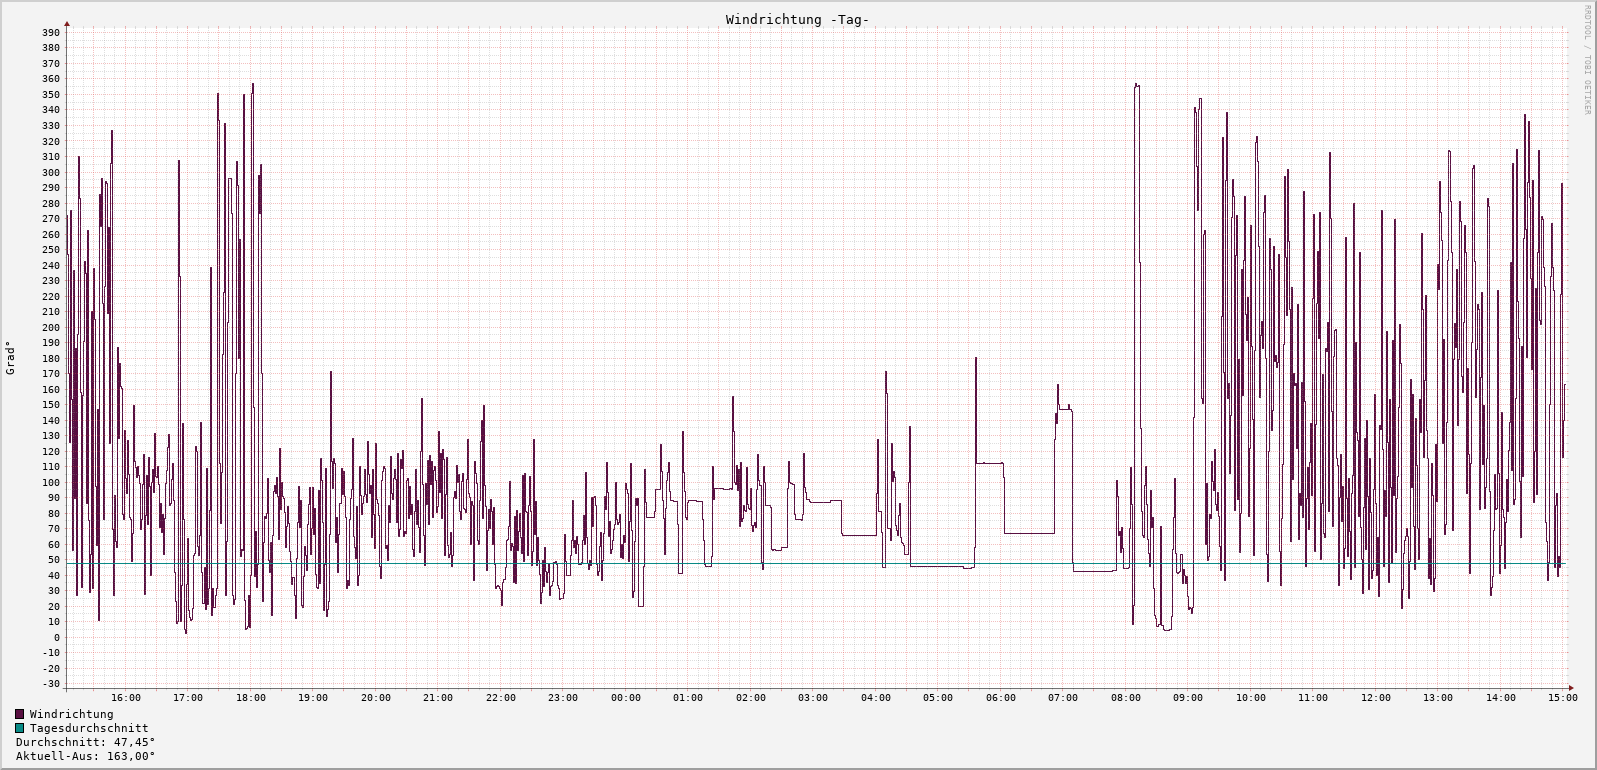Click the chart title Windrichtung -Tag-

click(797, 20)
